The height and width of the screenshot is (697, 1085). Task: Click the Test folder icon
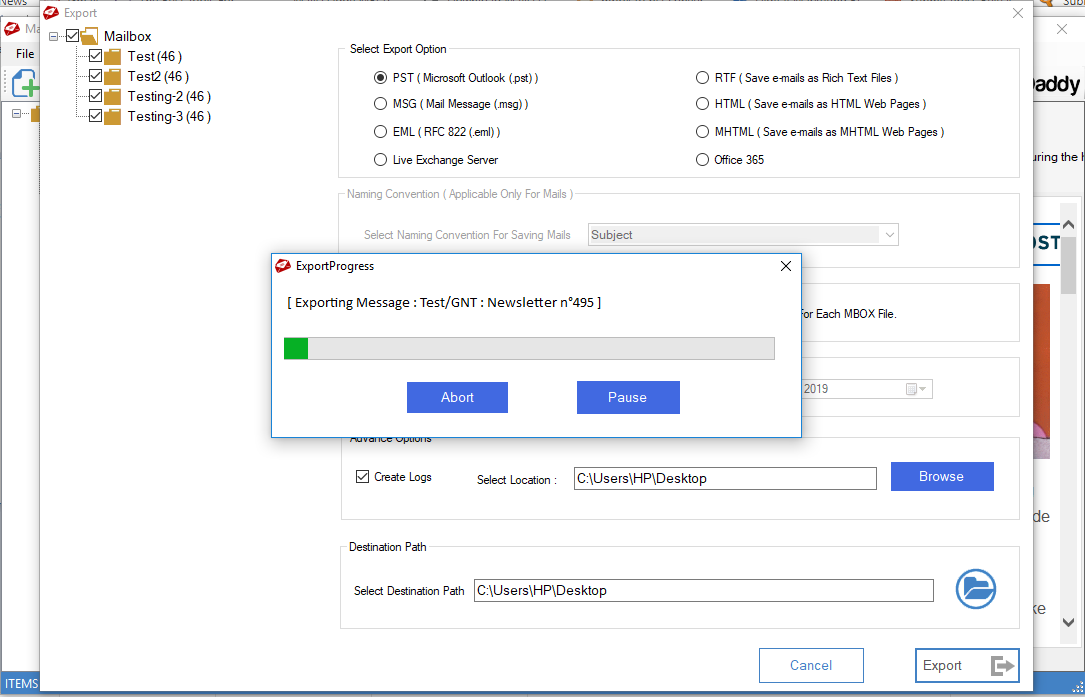pos(112,56)
